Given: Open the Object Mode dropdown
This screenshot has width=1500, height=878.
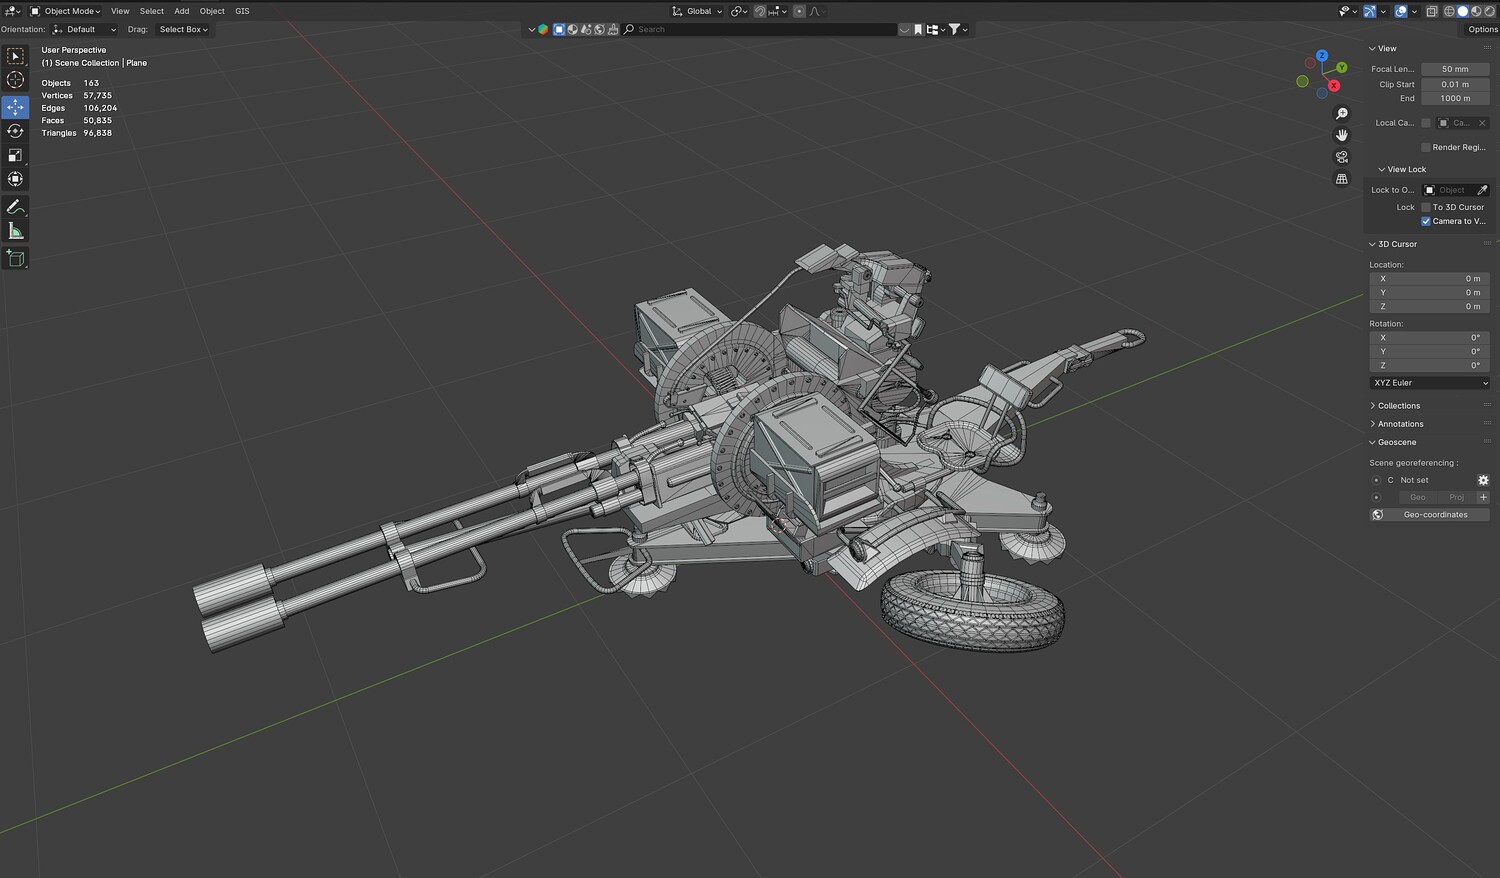Looking at the screenshot, I should point(66,11).
